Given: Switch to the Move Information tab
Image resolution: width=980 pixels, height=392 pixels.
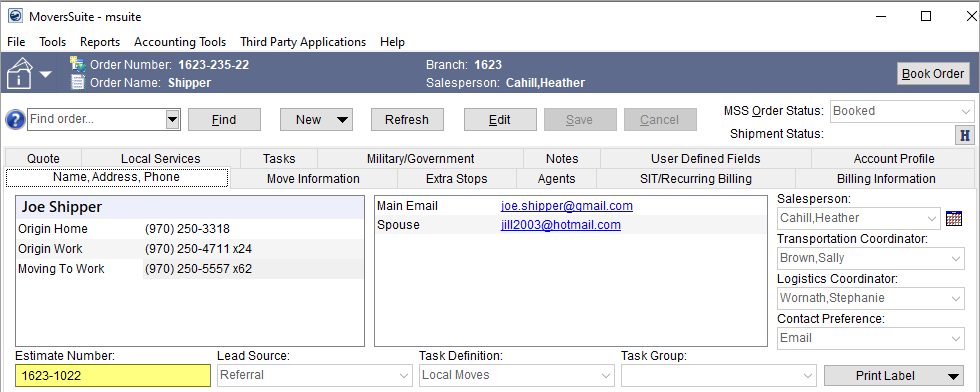Looking at the screenshot, I should point(313,179).
